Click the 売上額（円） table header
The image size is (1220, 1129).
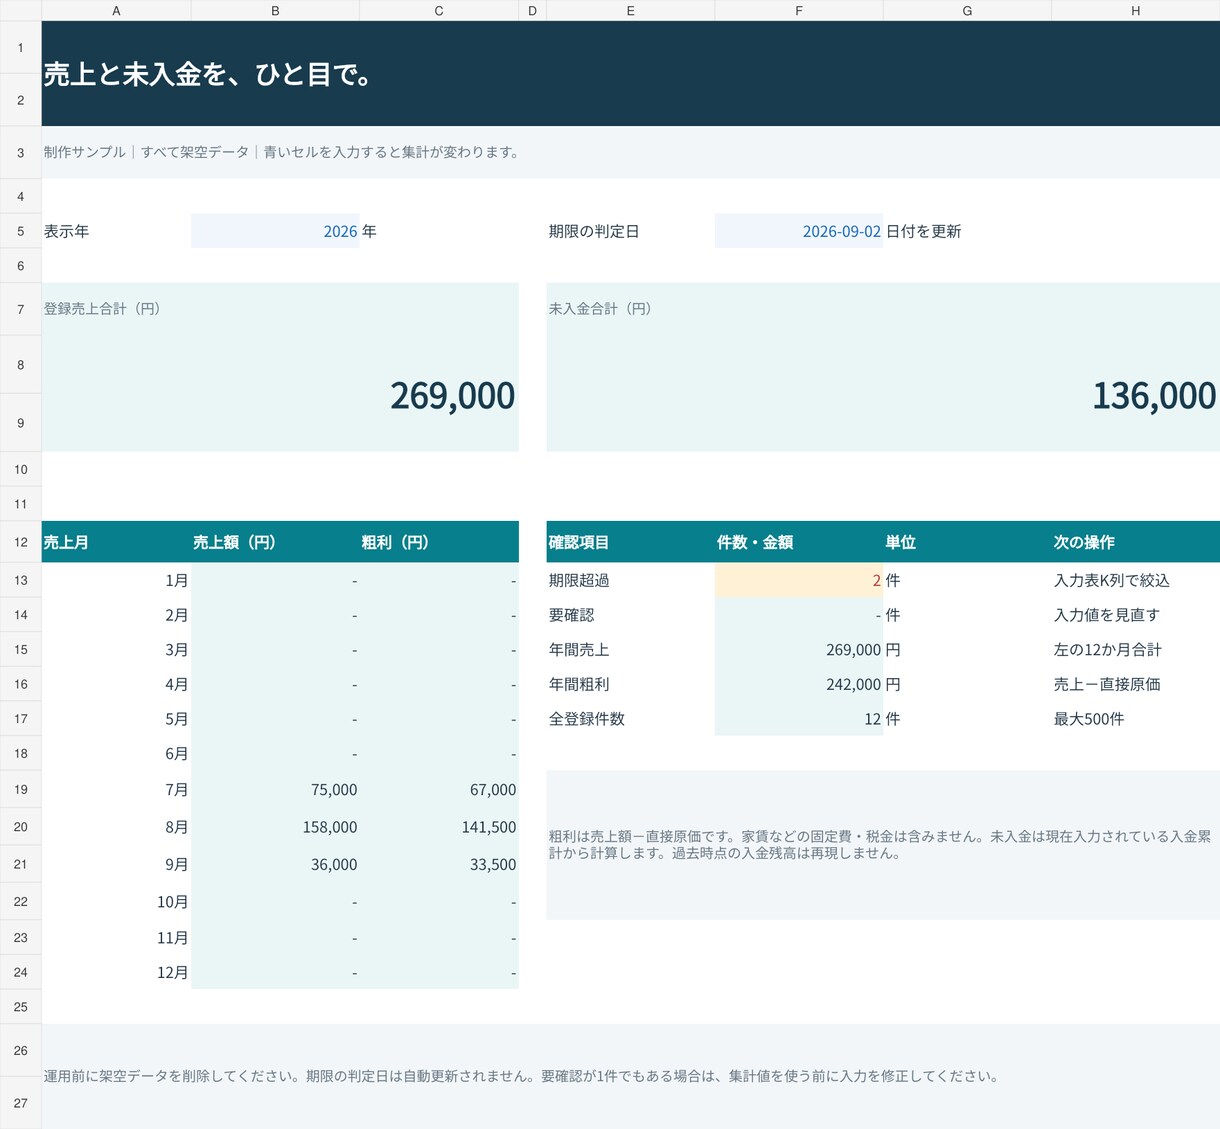275,542
